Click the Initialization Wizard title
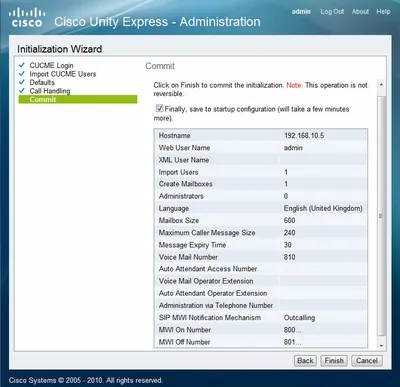 point(60,49)
